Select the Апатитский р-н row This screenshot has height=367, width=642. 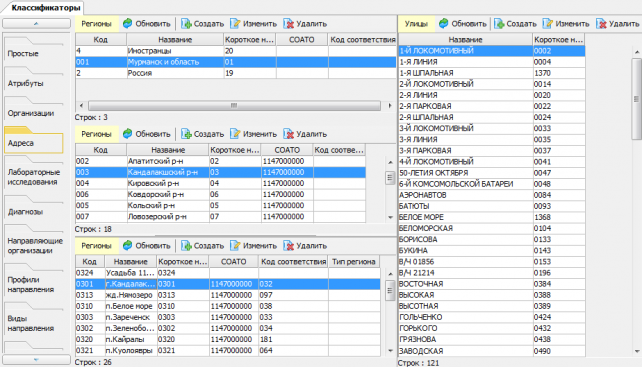point(220,161)
